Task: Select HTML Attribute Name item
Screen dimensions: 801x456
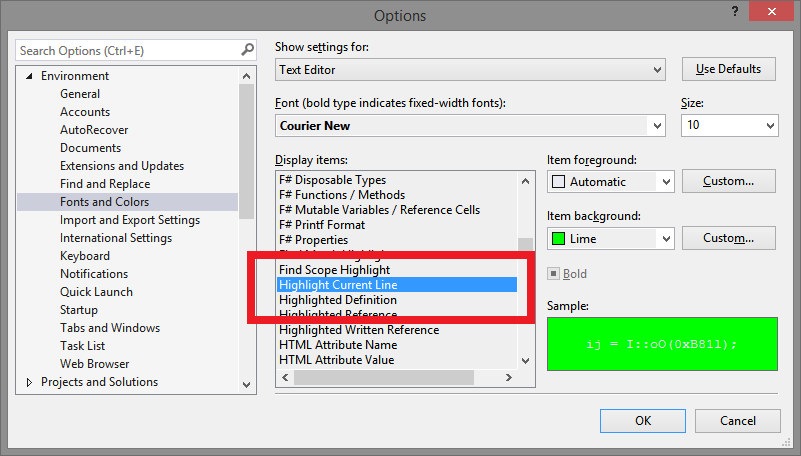Action: (x=397, y=345)
